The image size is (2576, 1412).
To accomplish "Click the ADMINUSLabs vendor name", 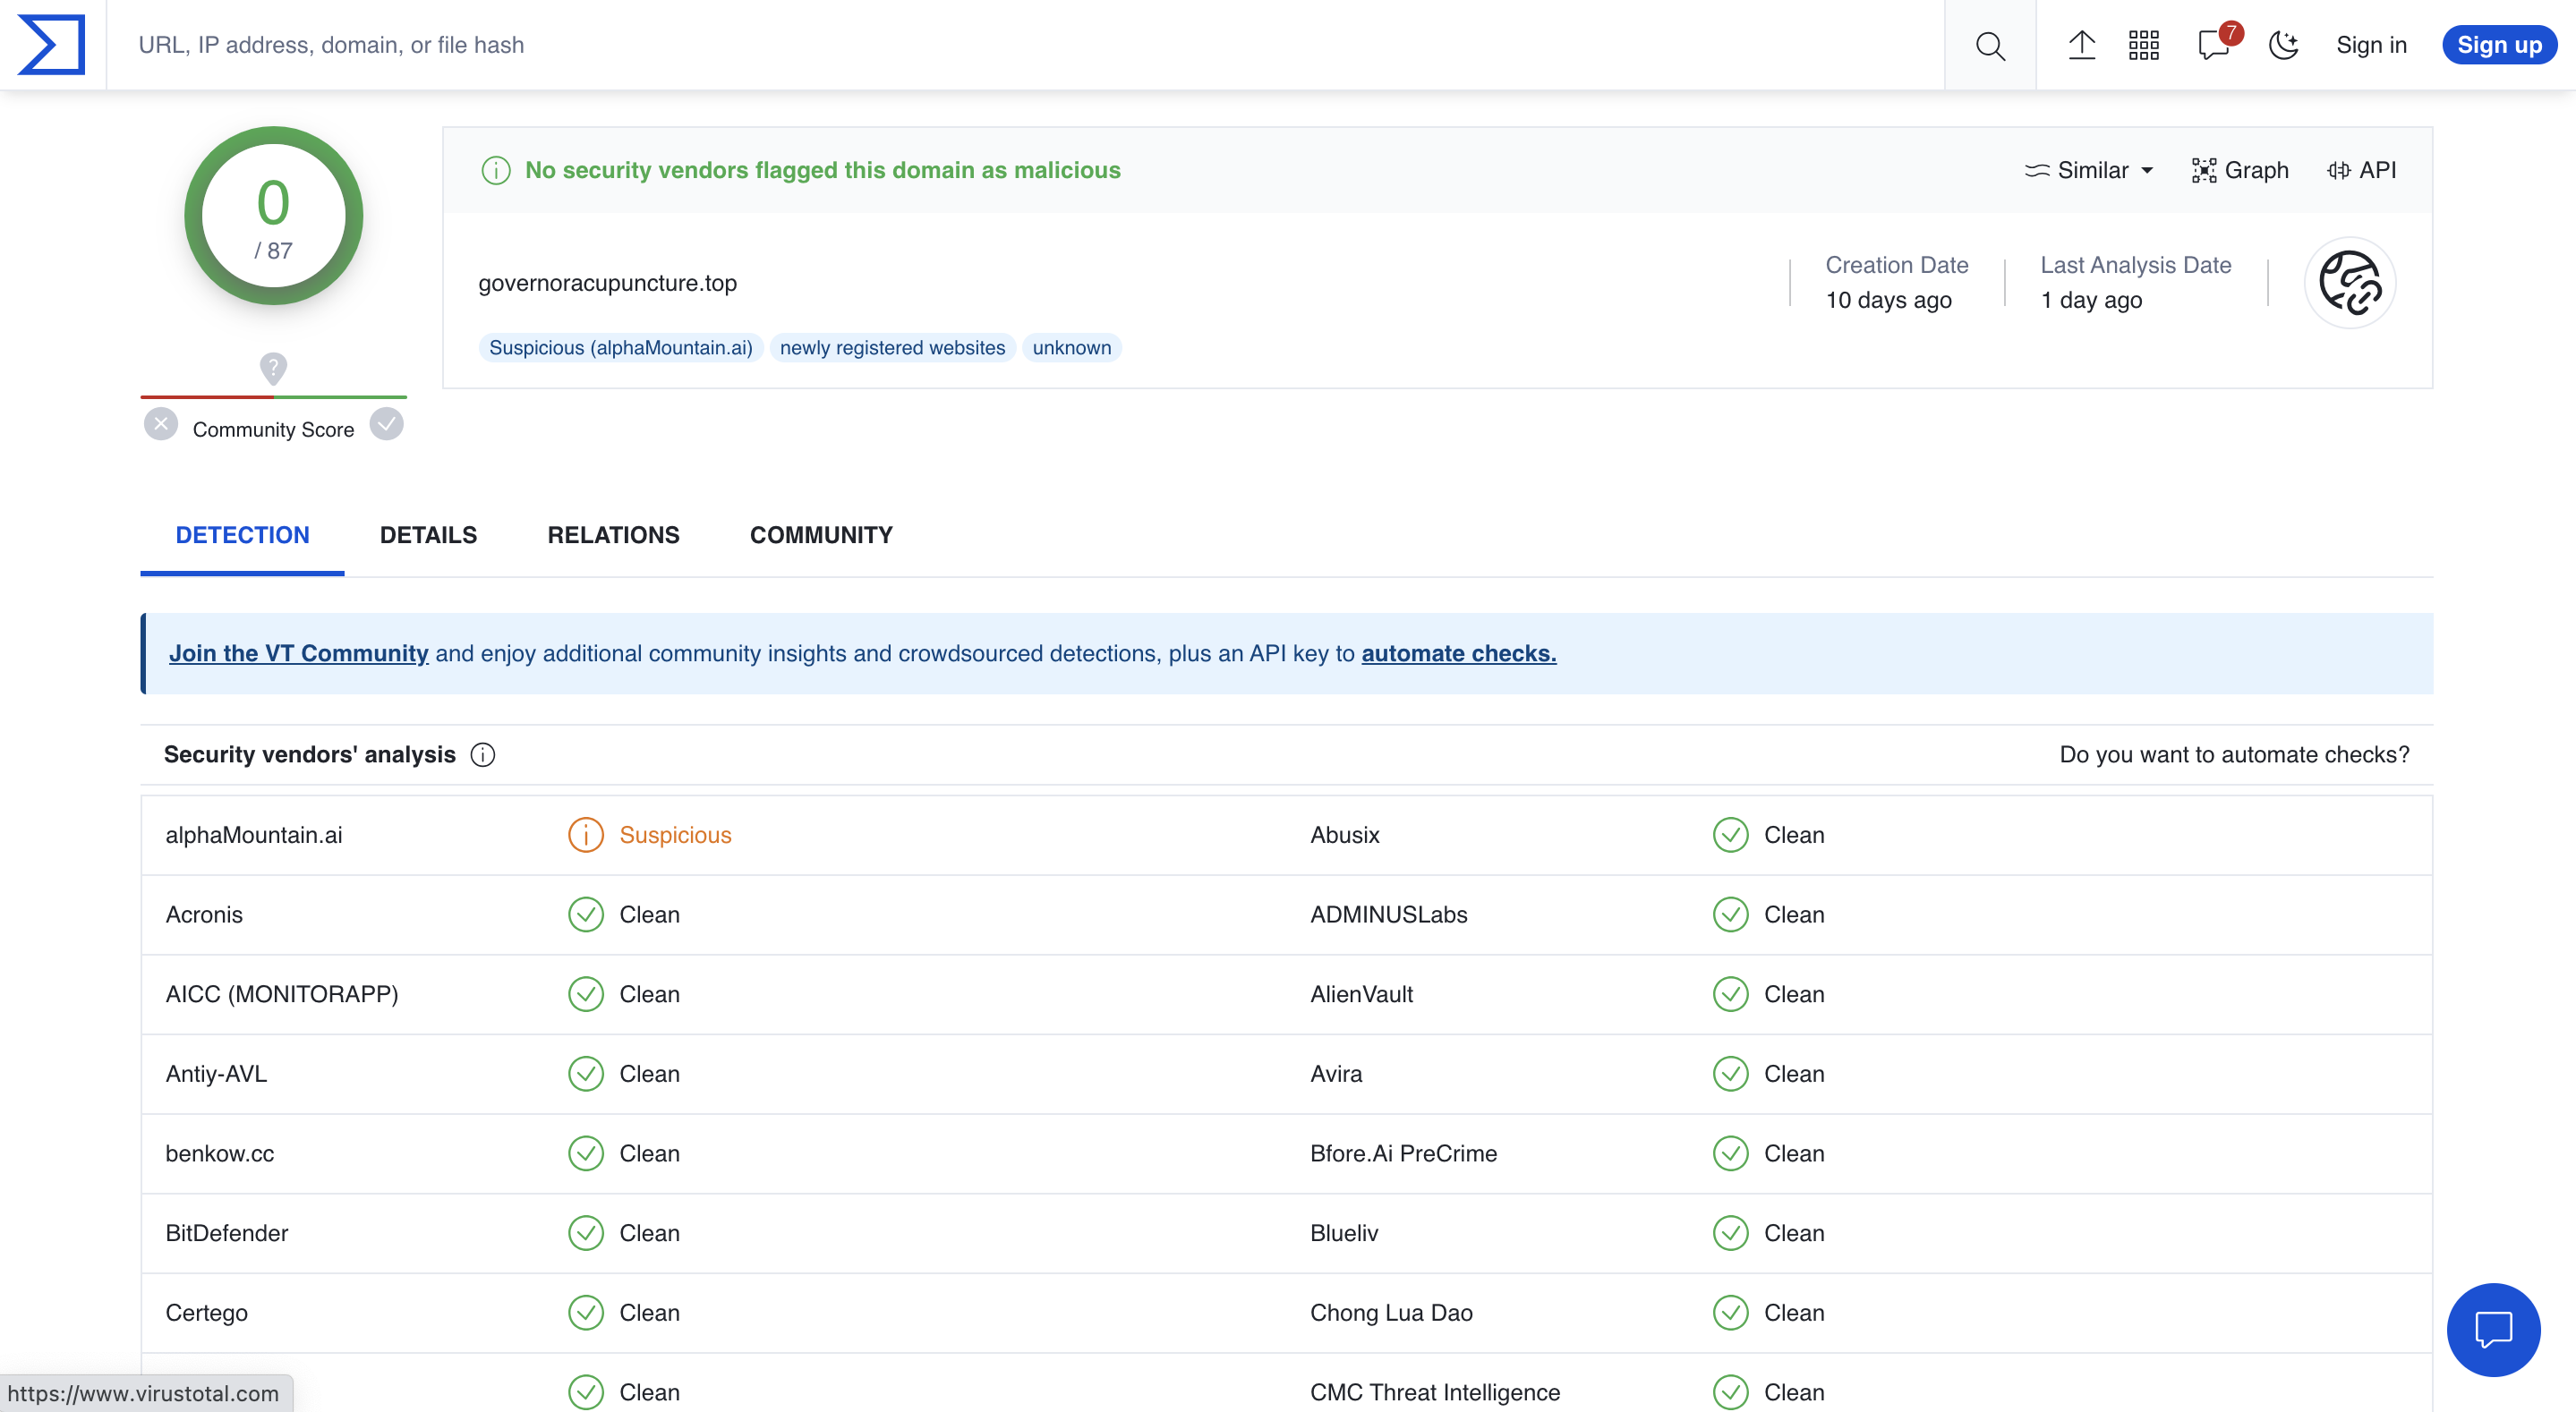I will (x=1388, y=915).
